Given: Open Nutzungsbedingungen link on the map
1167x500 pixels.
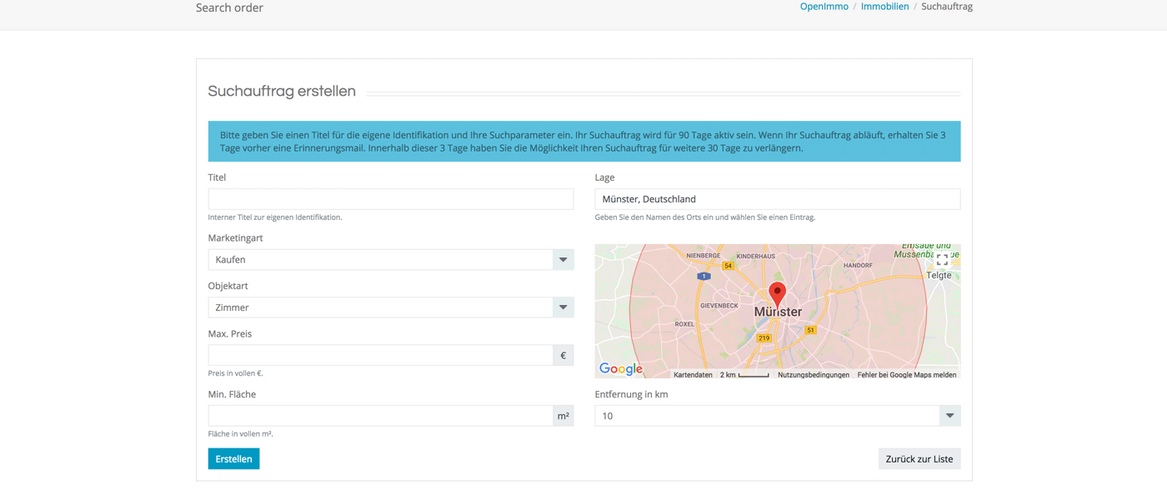Looking at the screenshot, I should coord(813,375).
